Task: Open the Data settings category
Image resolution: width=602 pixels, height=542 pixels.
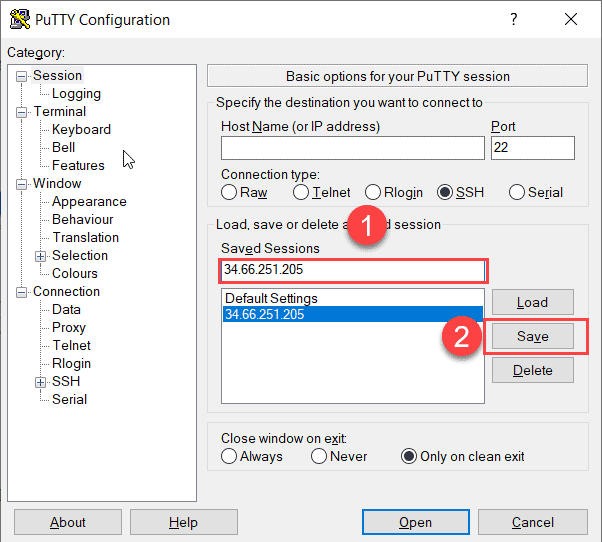Action: point(66,310)
